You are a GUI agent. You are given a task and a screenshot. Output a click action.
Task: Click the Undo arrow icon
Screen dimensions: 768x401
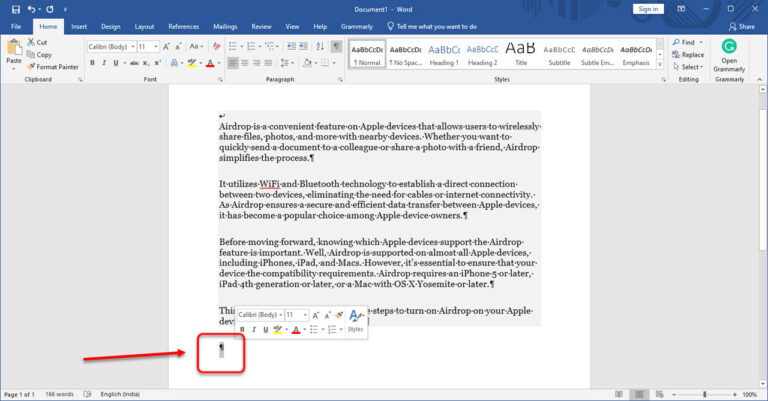pos(31,9)
